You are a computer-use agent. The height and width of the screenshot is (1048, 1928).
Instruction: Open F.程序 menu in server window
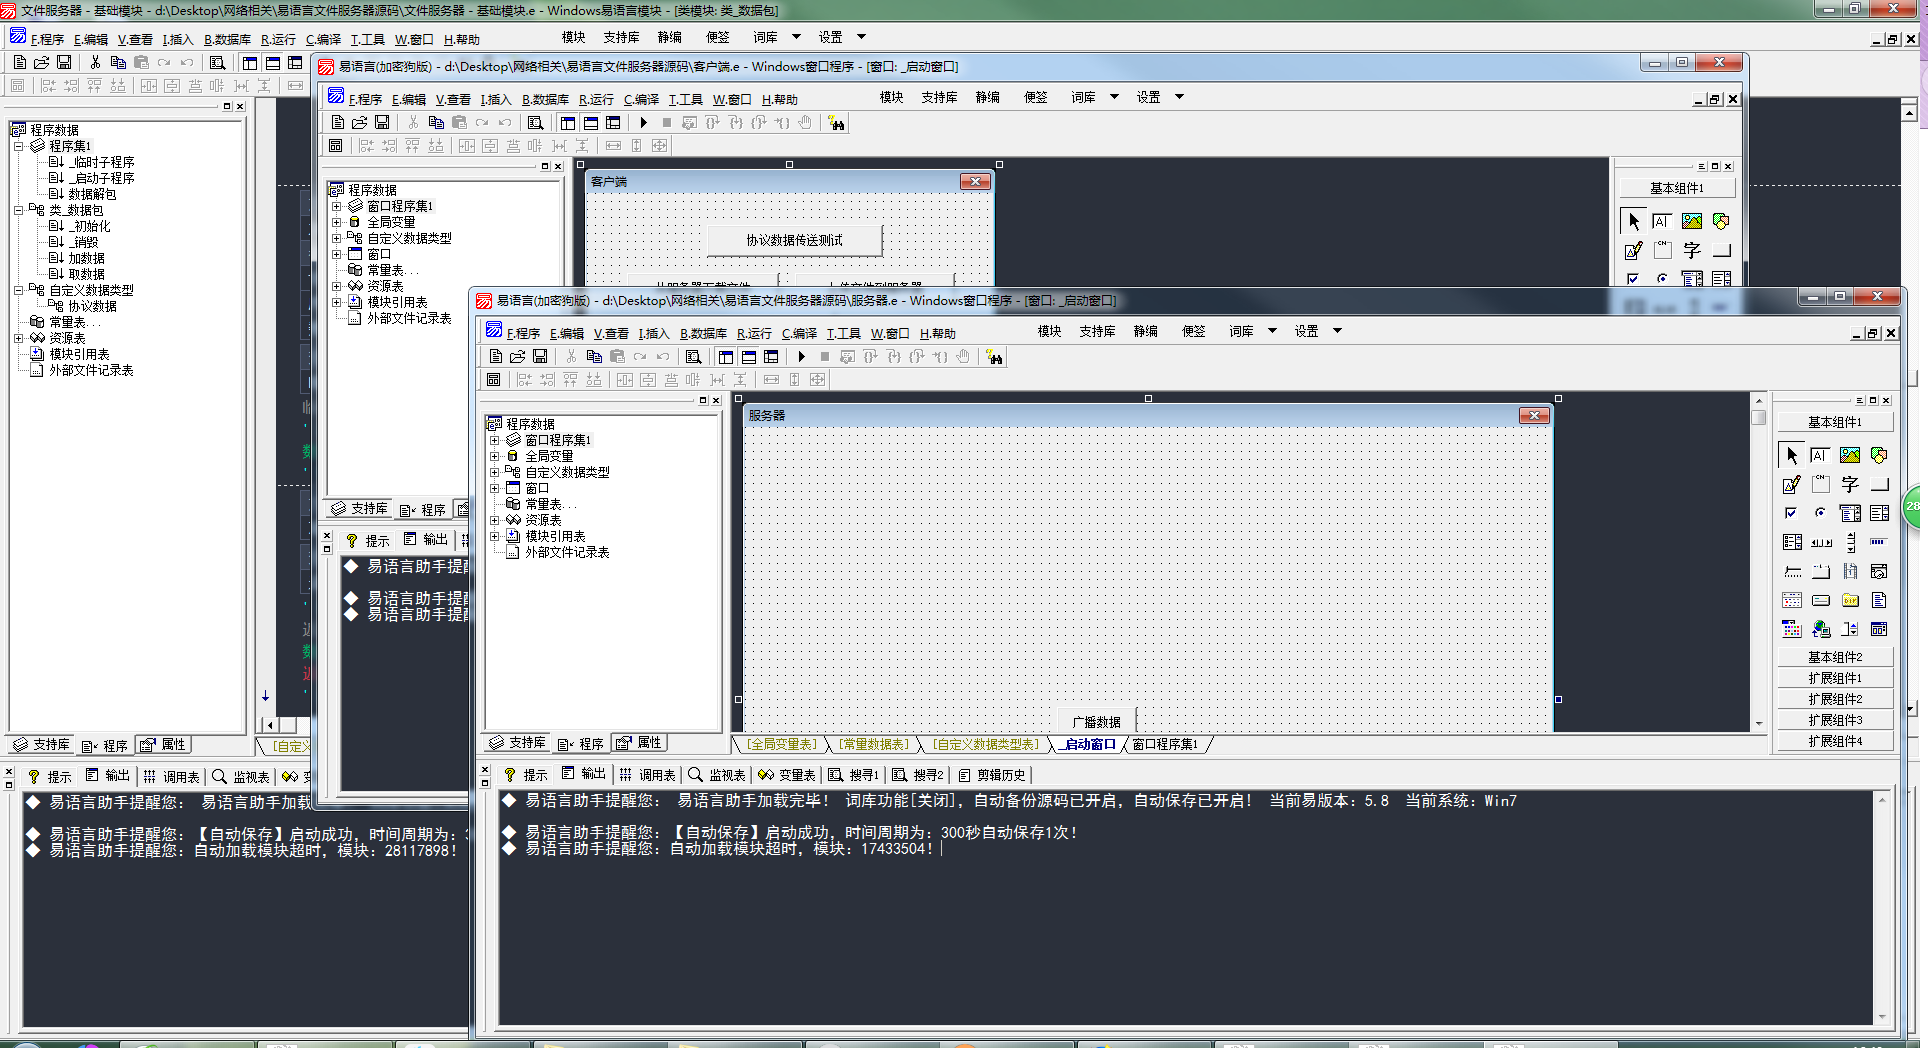[523, 333]
